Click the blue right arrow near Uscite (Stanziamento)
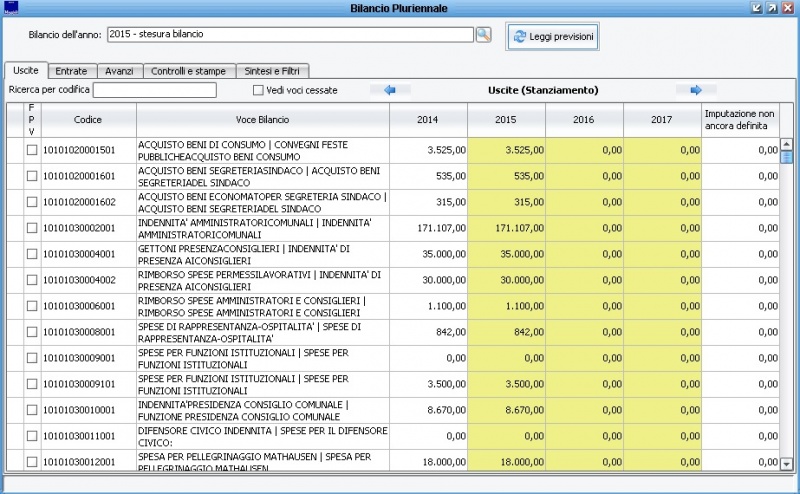Image resolution: width=800 pixels, height=494 pixels. 696,90
